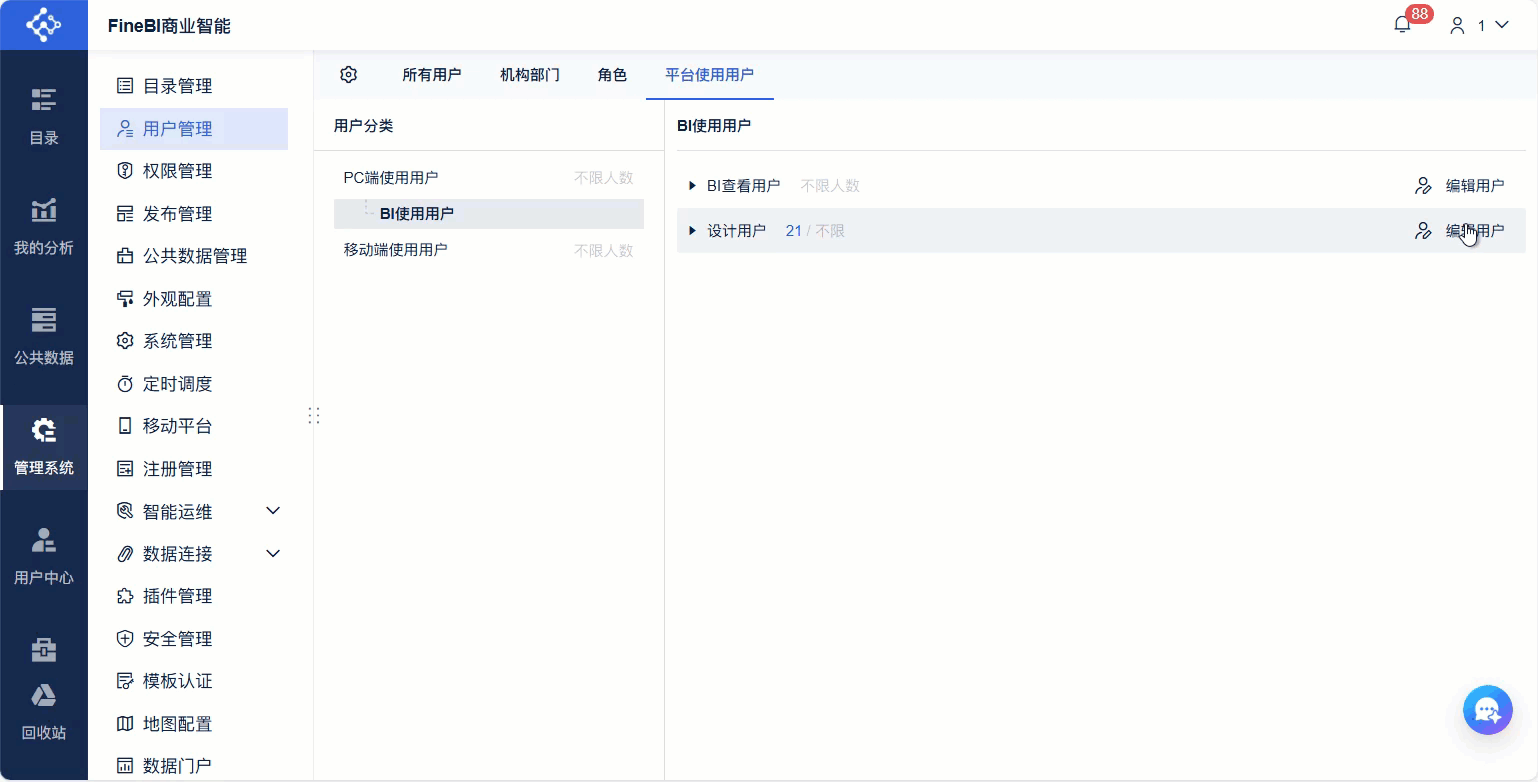The height and width of the screenshot is (782, 1538).
Task: Open the user settings gear beside 所有用户
Action: coord(348,74)
